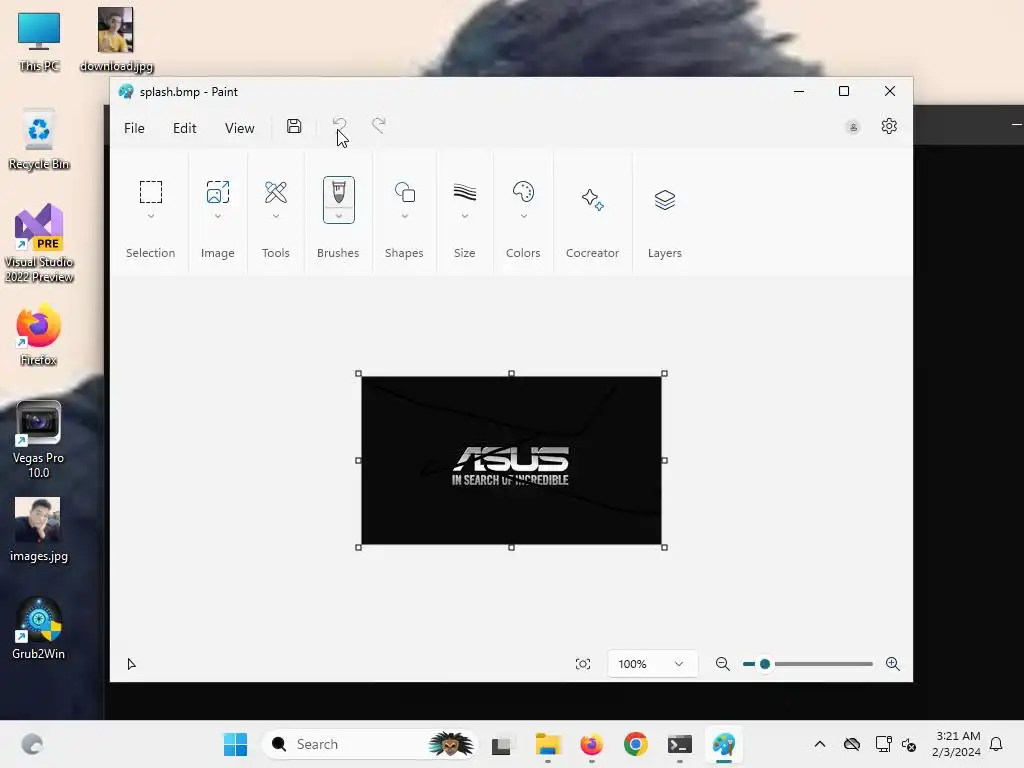Click the Colors label
The image size is (1024, 768).
coord(523,253)
